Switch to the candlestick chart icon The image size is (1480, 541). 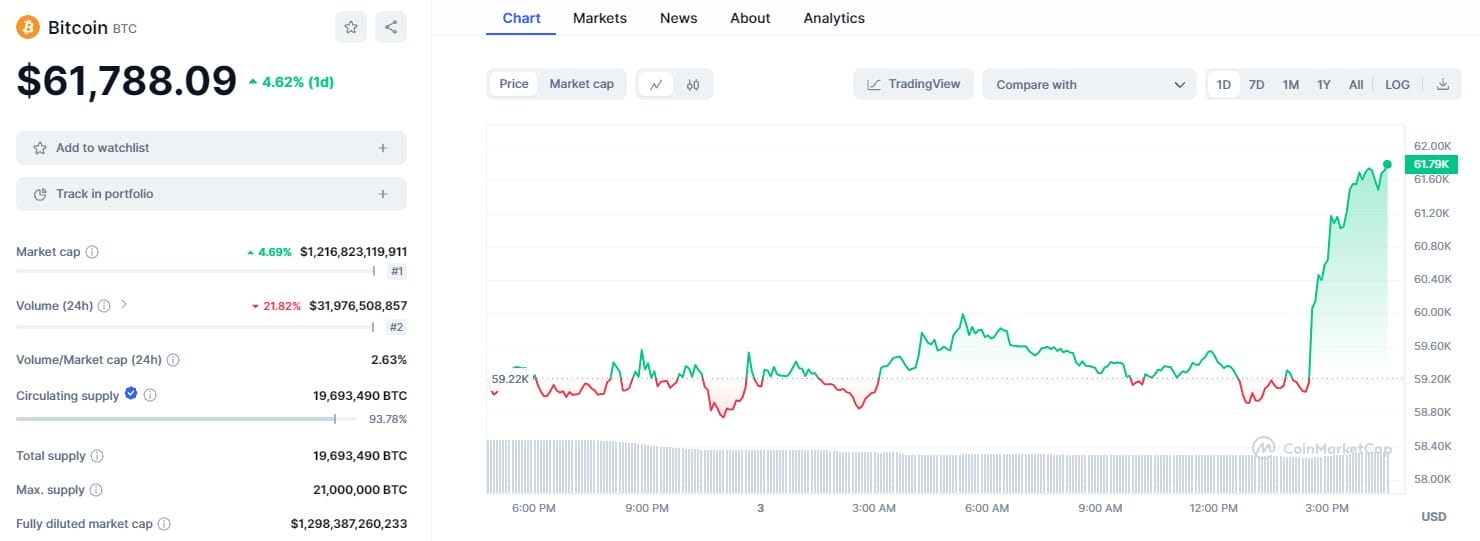click(x=693, y=85)
